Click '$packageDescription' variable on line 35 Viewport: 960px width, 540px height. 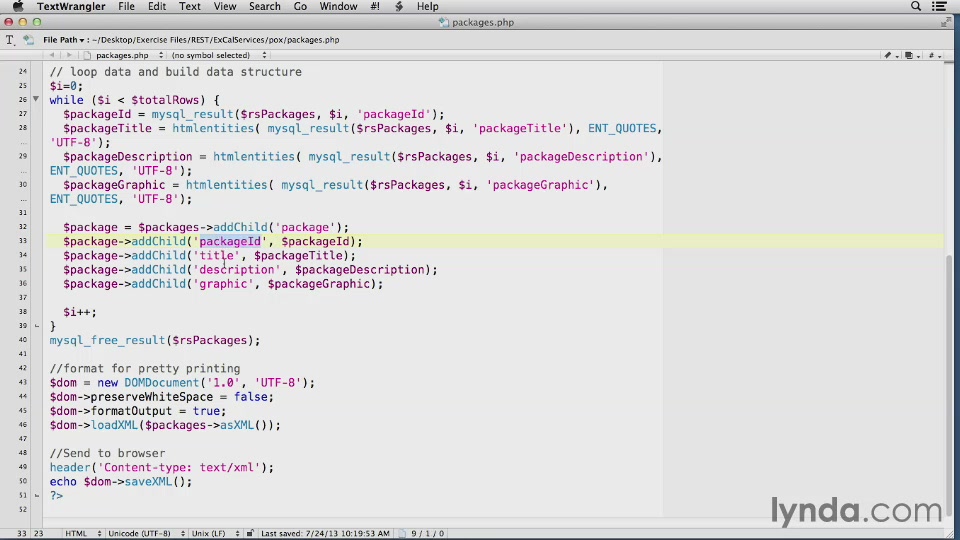point(360,269)
